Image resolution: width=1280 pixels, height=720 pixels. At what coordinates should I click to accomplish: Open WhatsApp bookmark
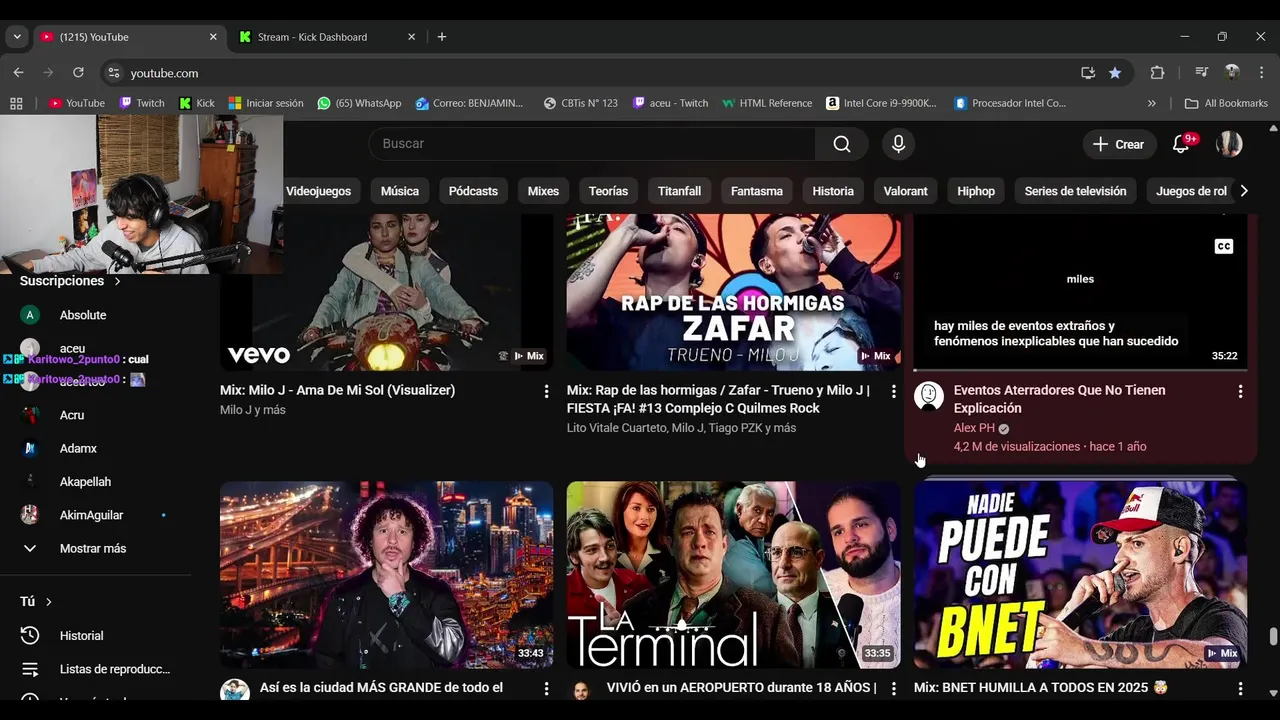coord(359,103)
